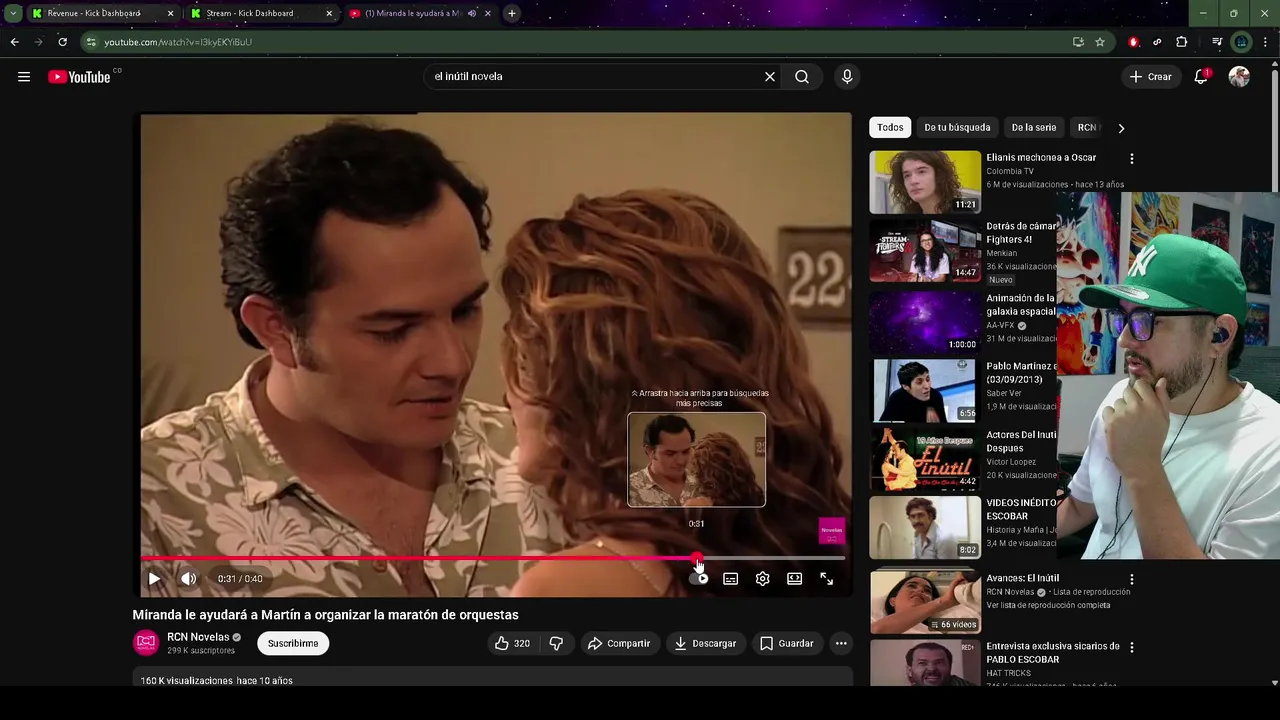Go back in browser history
Screen dimensions: 1280x720
(14, 42)
